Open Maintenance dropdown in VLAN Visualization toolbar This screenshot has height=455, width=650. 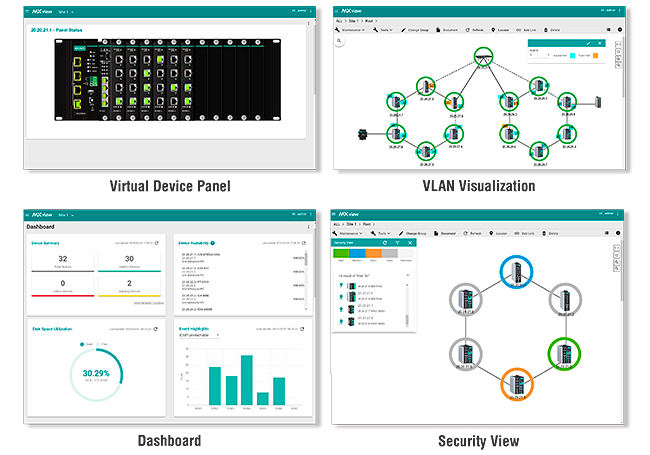pos(350,30)
